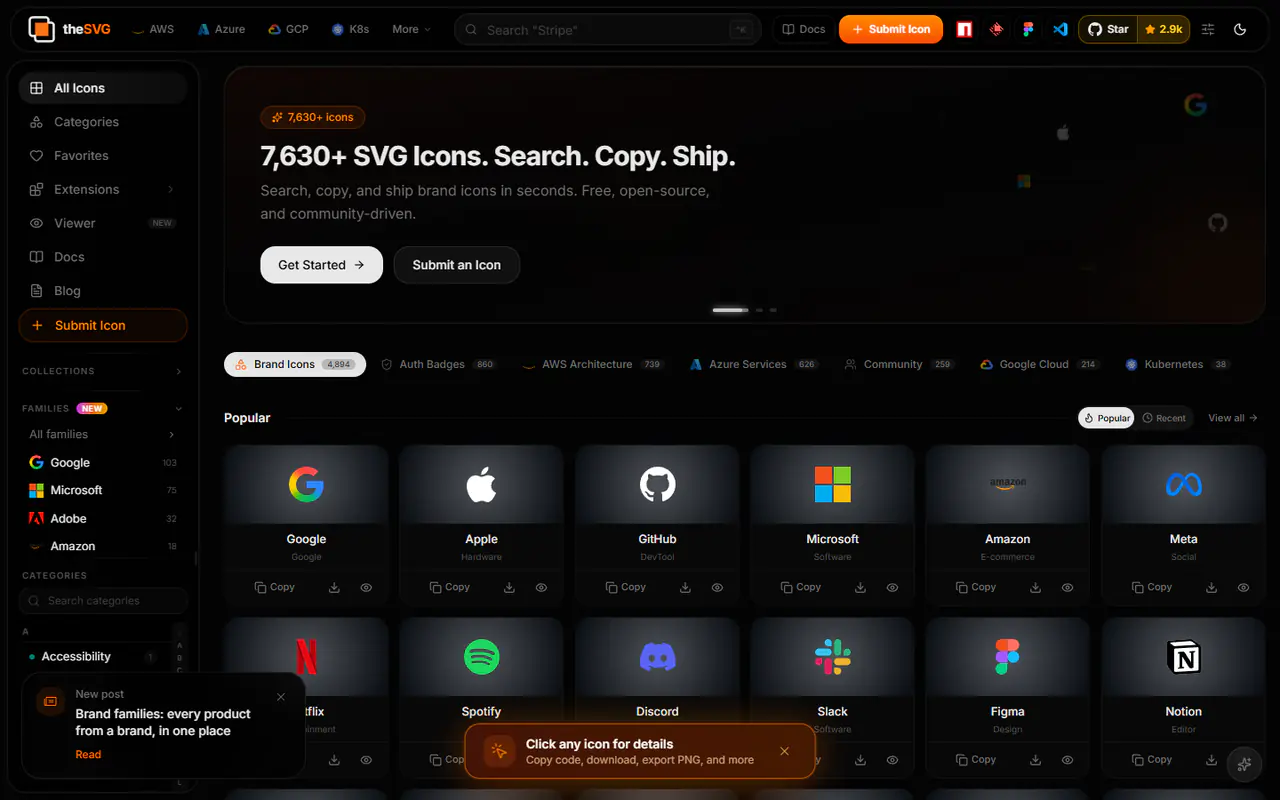Collapse the Families section
Screen dimensions: 1280x800
click(103, 408)
